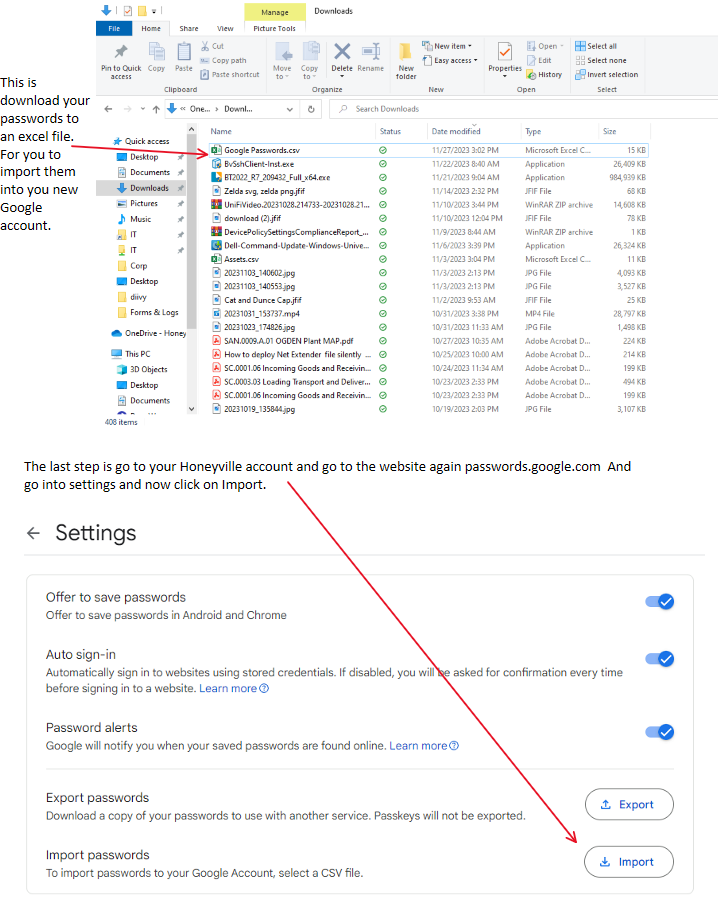720x909 pixels.
Task: Open the Easy access dropdown
Action: coord(450,60)
